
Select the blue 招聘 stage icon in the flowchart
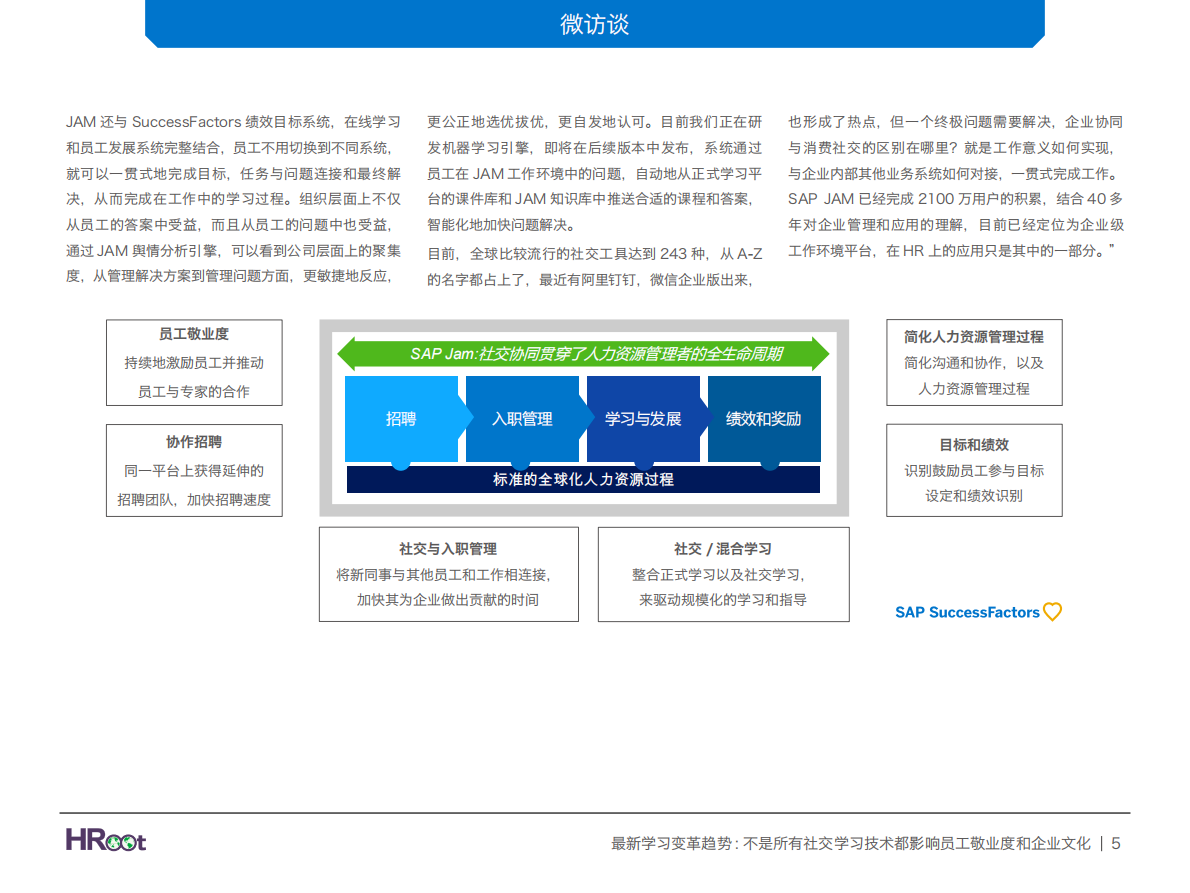pyautogui.click(x=403, y=420)
